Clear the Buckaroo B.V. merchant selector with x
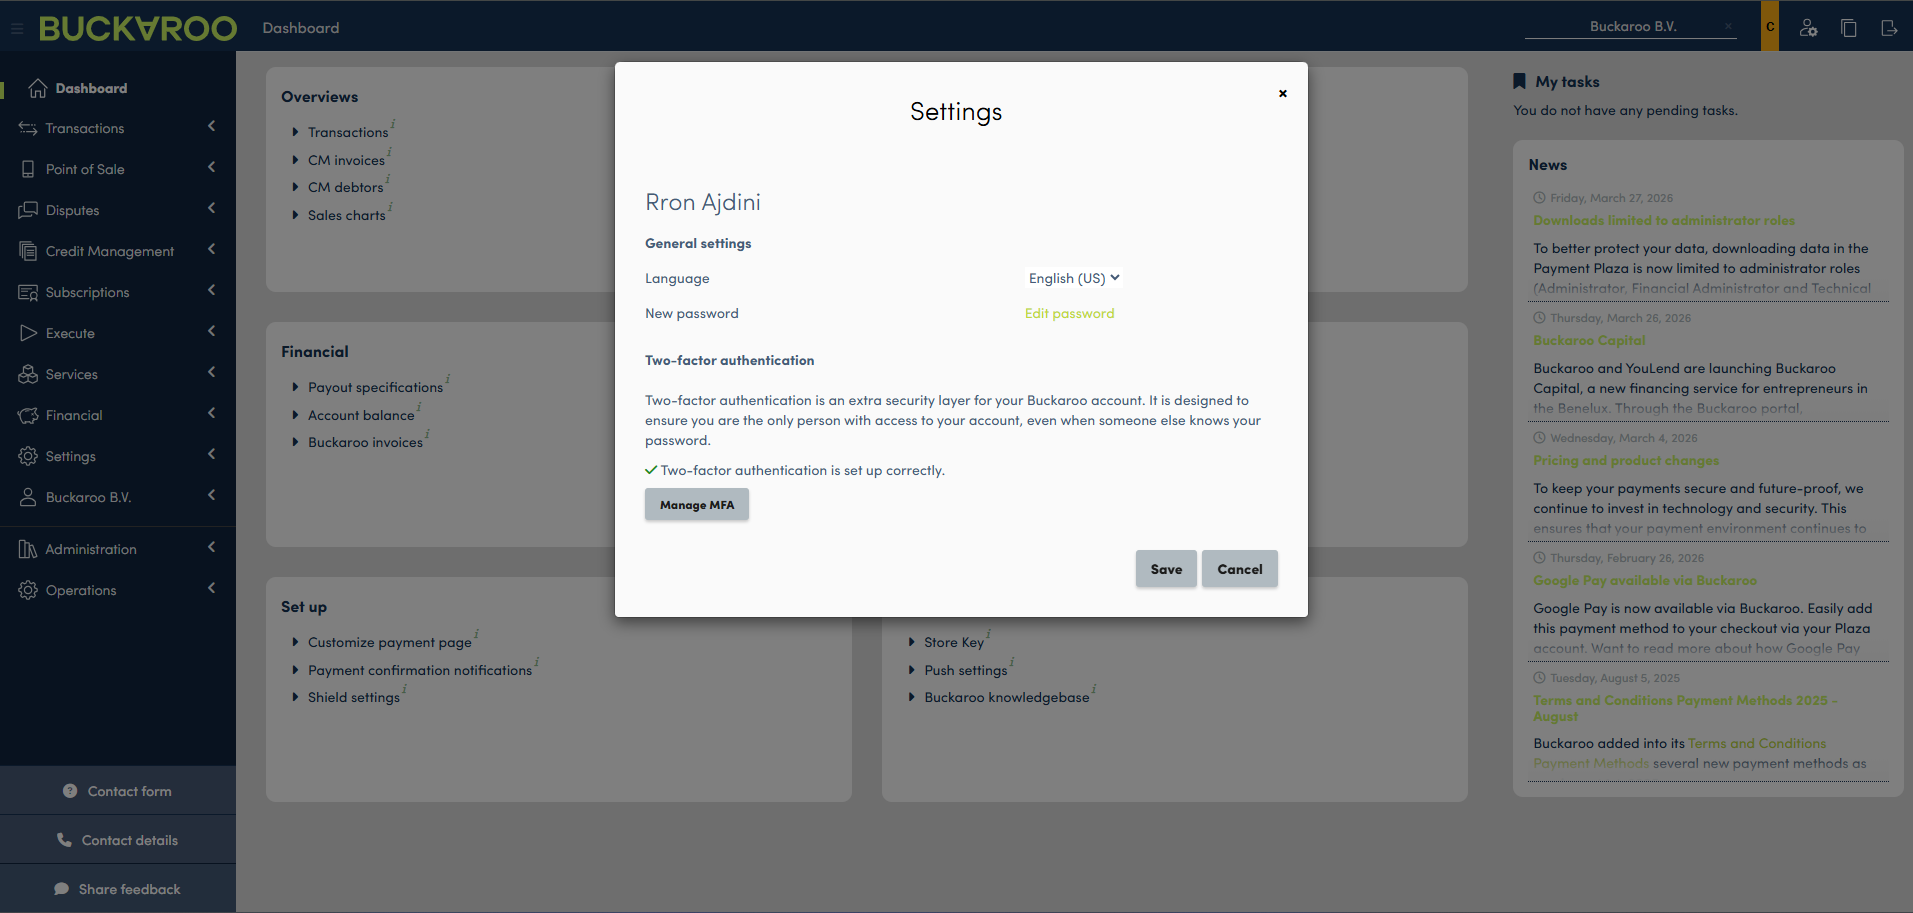The height and width of the screenshot is (913, 1913). [x=1728, y=26]
